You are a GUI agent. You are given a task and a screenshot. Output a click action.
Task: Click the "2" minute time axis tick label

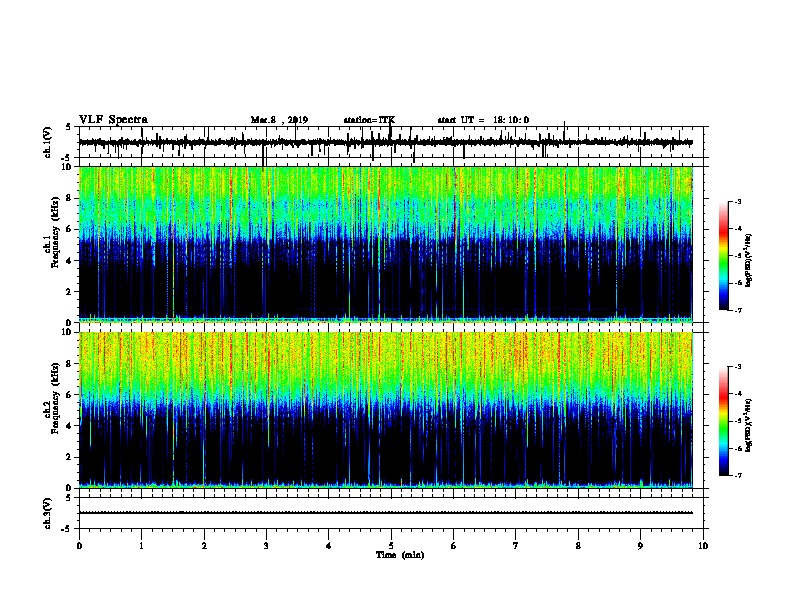204,546
